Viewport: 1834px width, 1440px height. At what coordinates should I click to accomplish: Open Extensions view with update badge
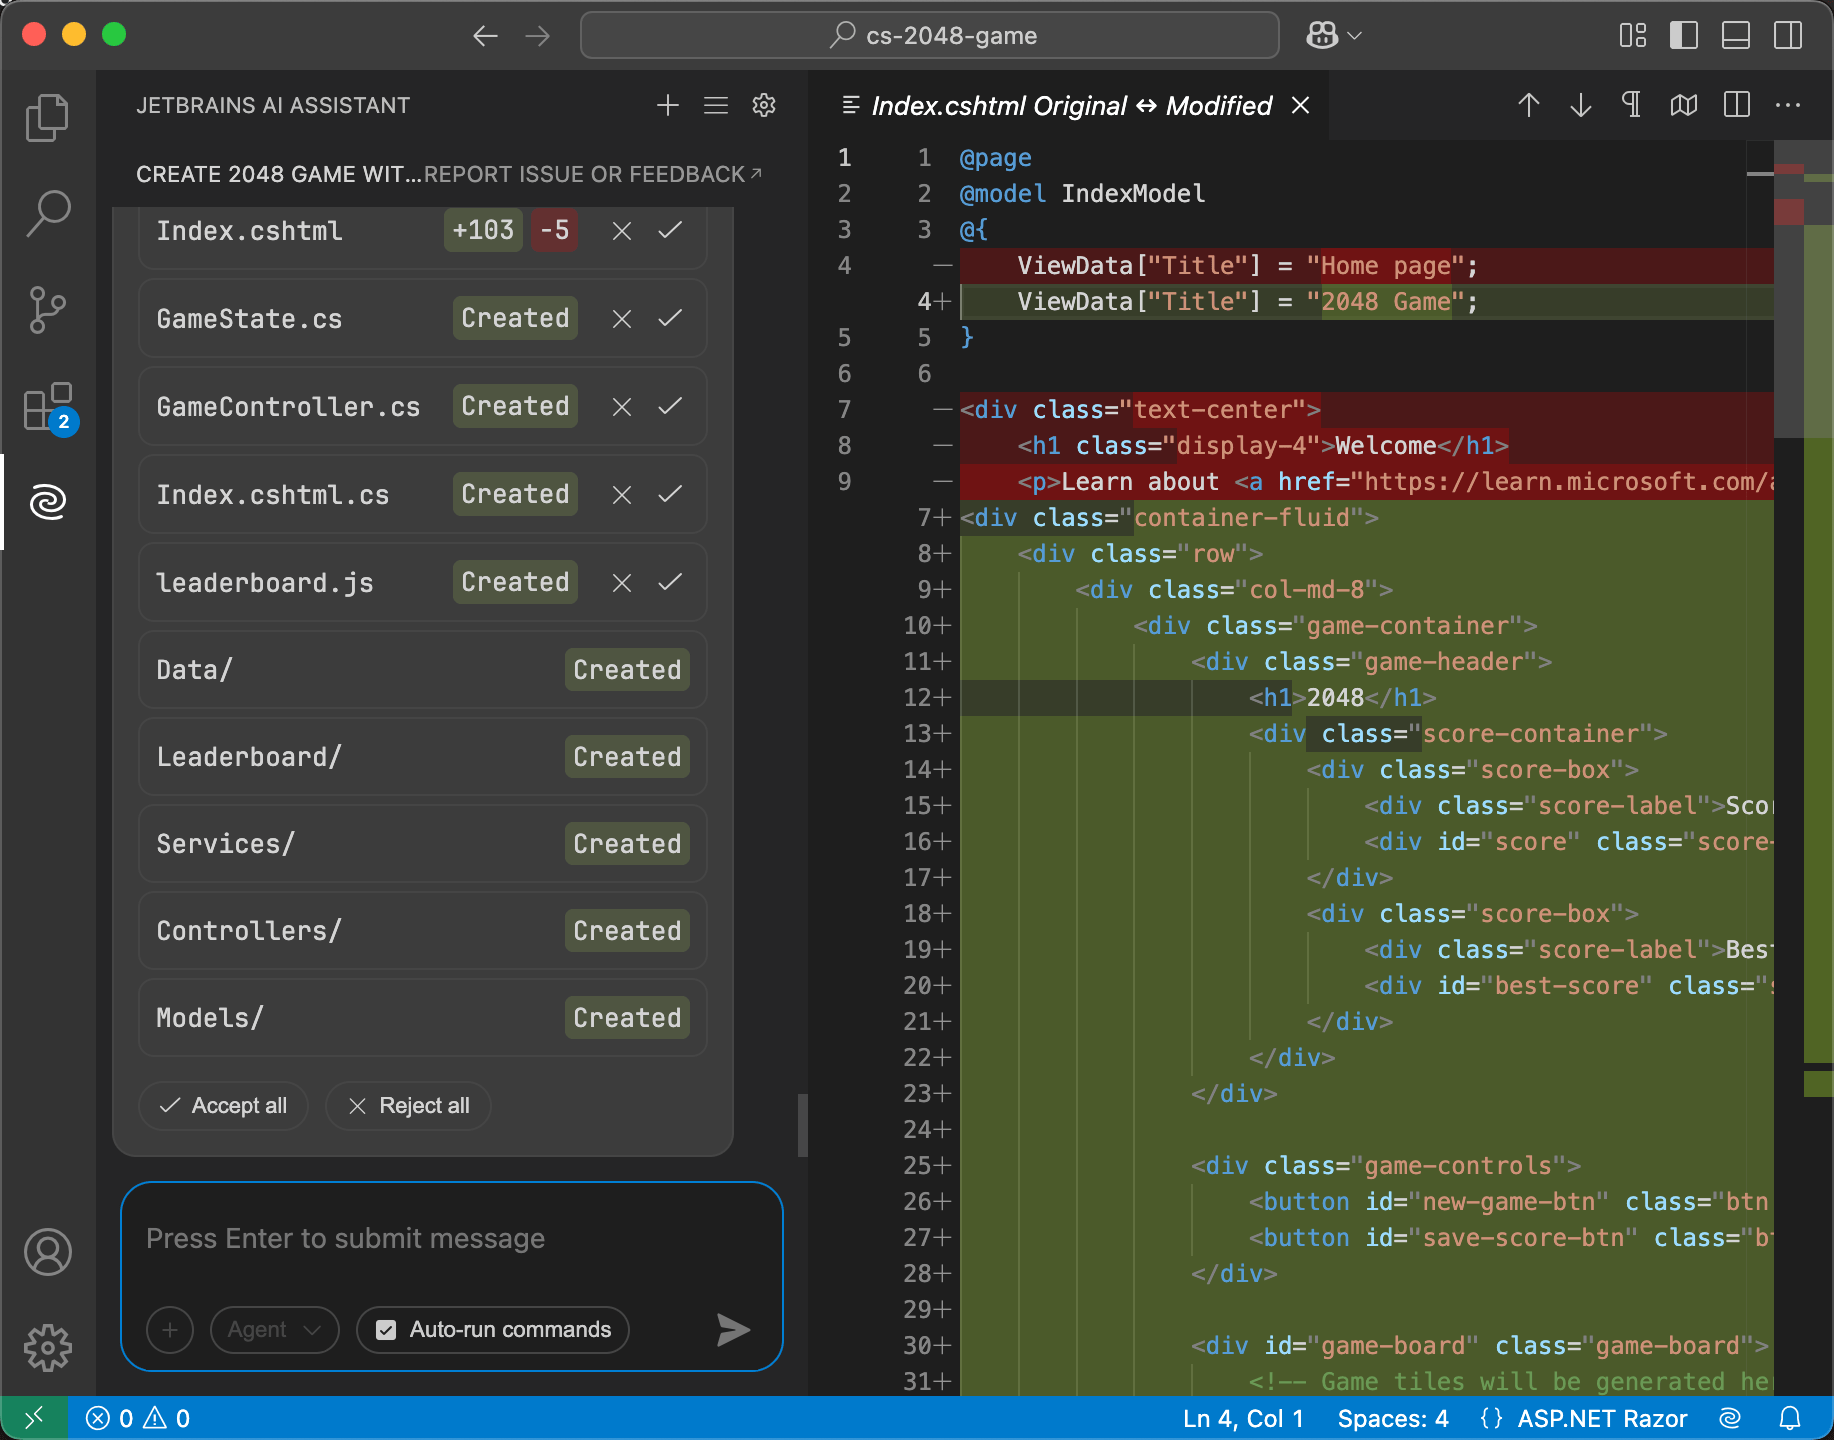tap(47, 407)
